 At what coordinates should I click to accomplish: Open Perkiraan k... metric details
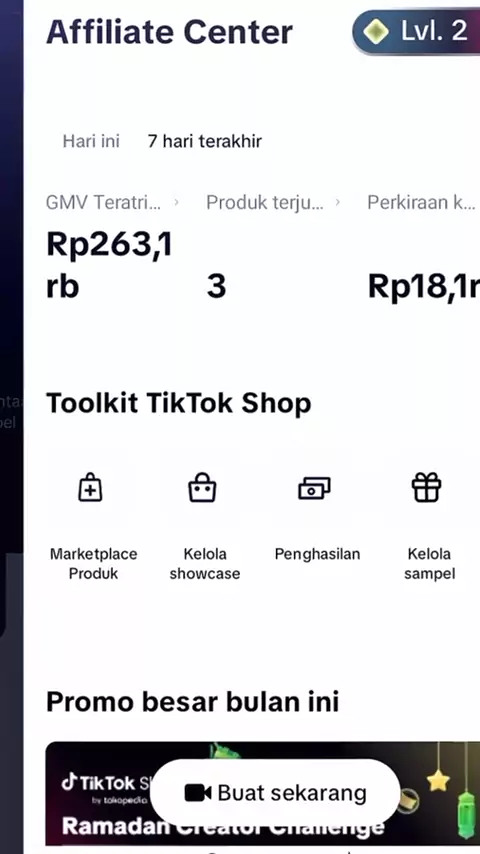click(421, 203)
